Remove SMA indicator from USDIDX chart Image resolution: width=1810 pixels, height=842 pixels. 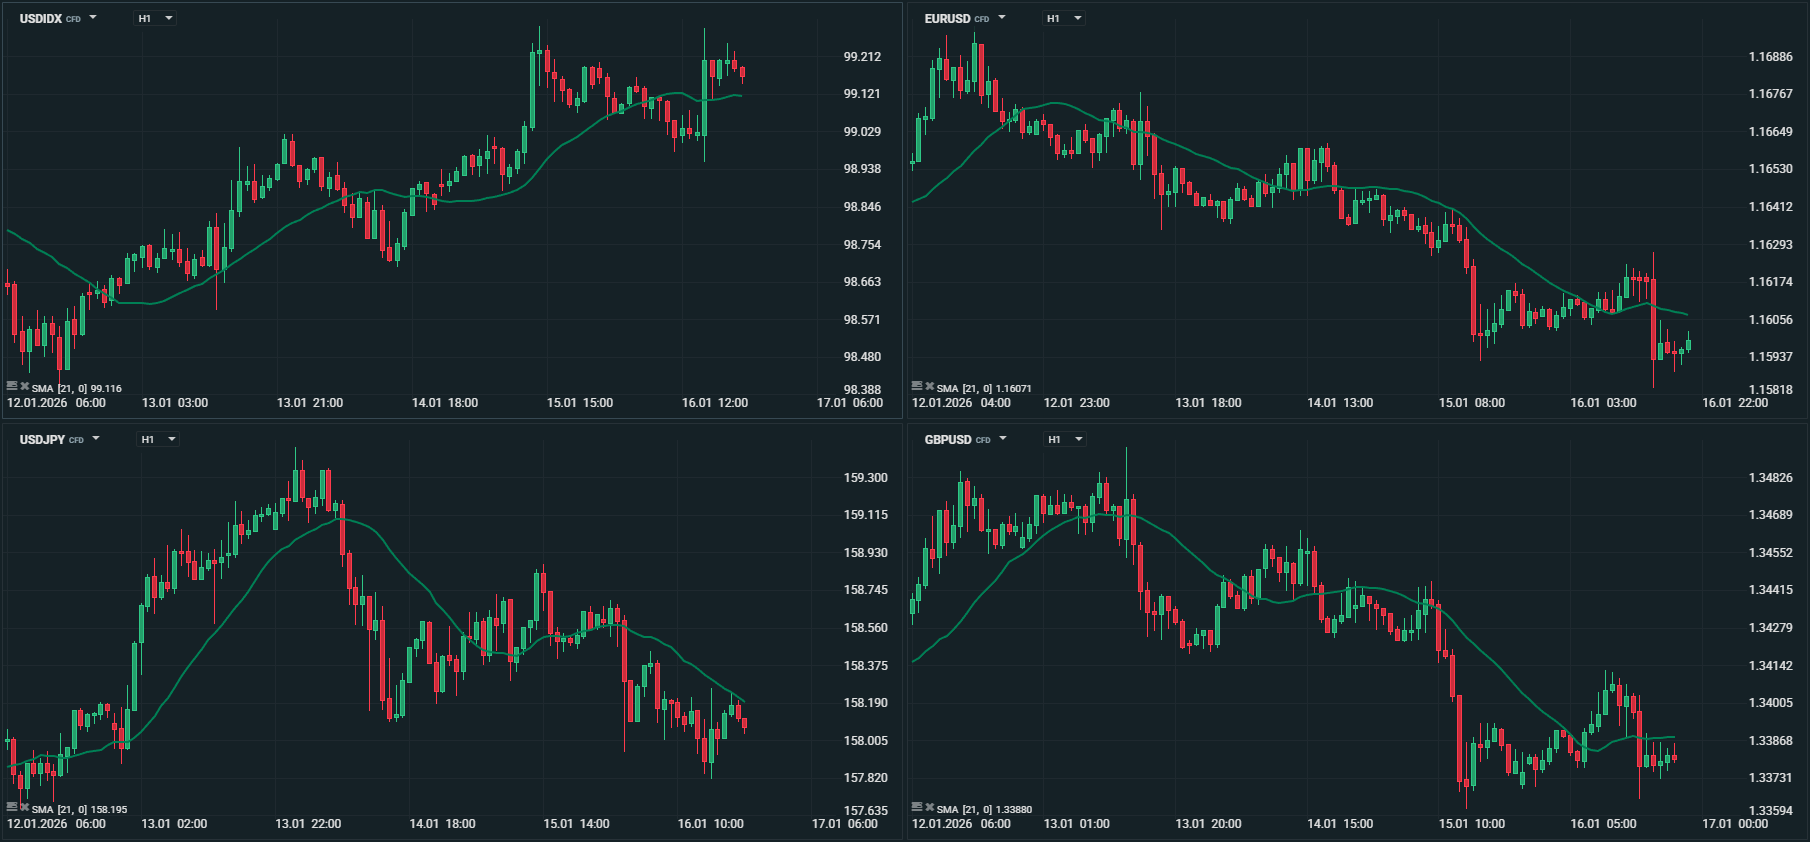tap(24, 387)
